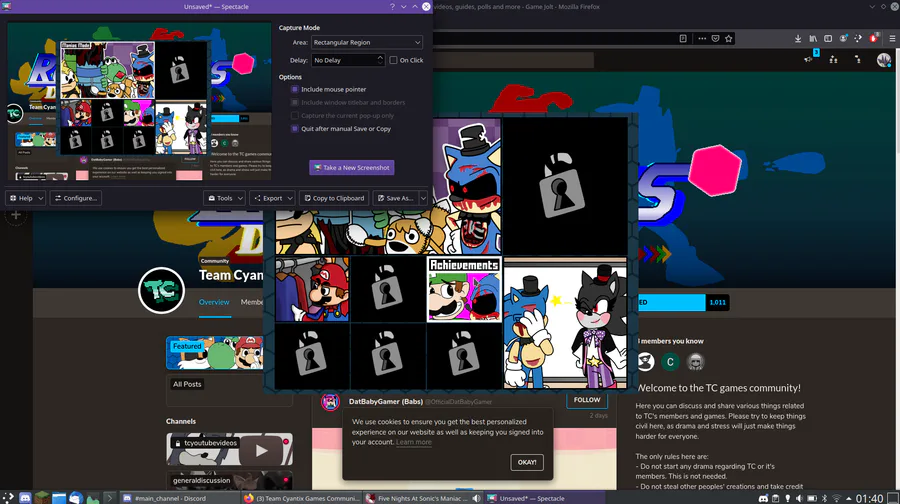This screenshot has height=504, width=900.
Task: Open Game Jolt friends icon
Action: click(833, 59)
